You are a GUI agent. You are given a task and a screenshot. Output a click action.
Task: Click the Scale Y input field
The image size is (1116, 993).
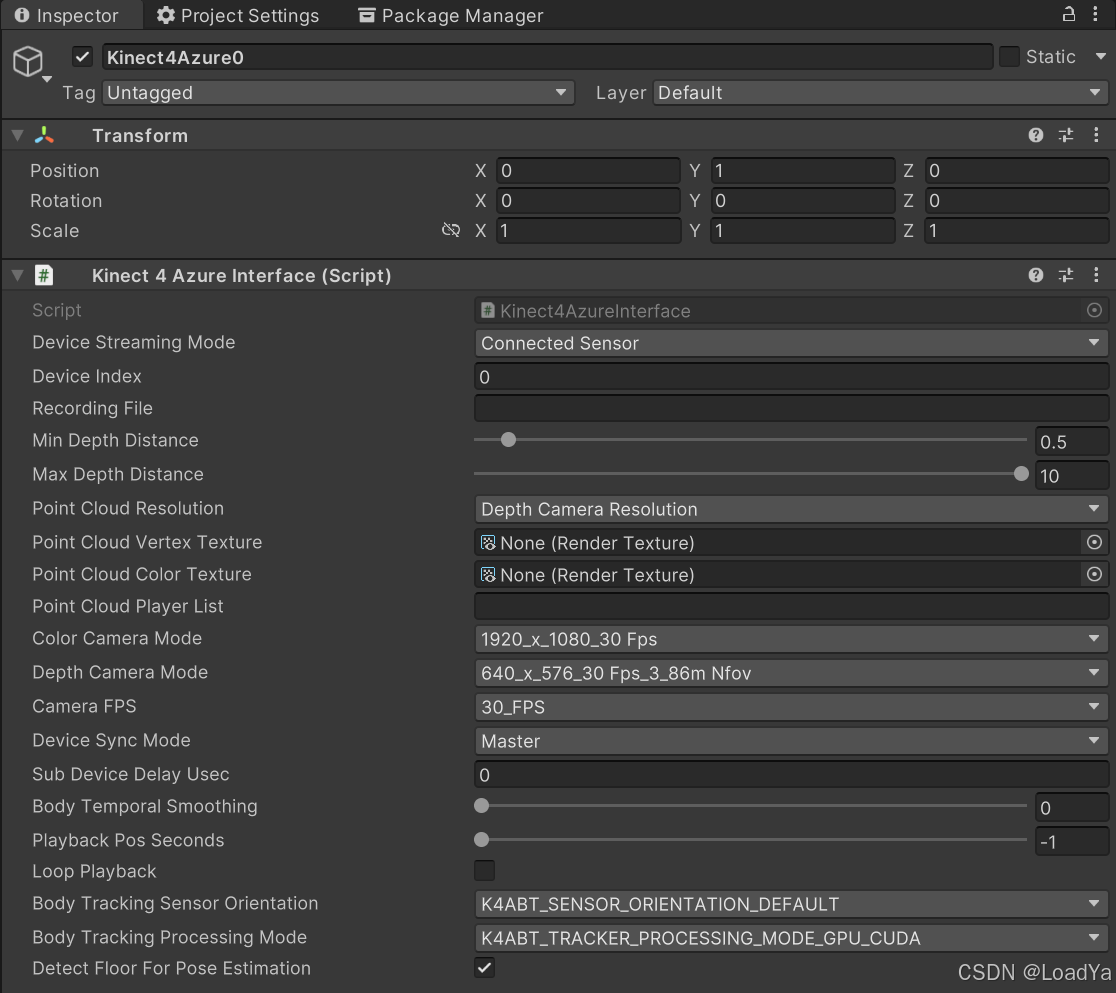pos(802,231)
